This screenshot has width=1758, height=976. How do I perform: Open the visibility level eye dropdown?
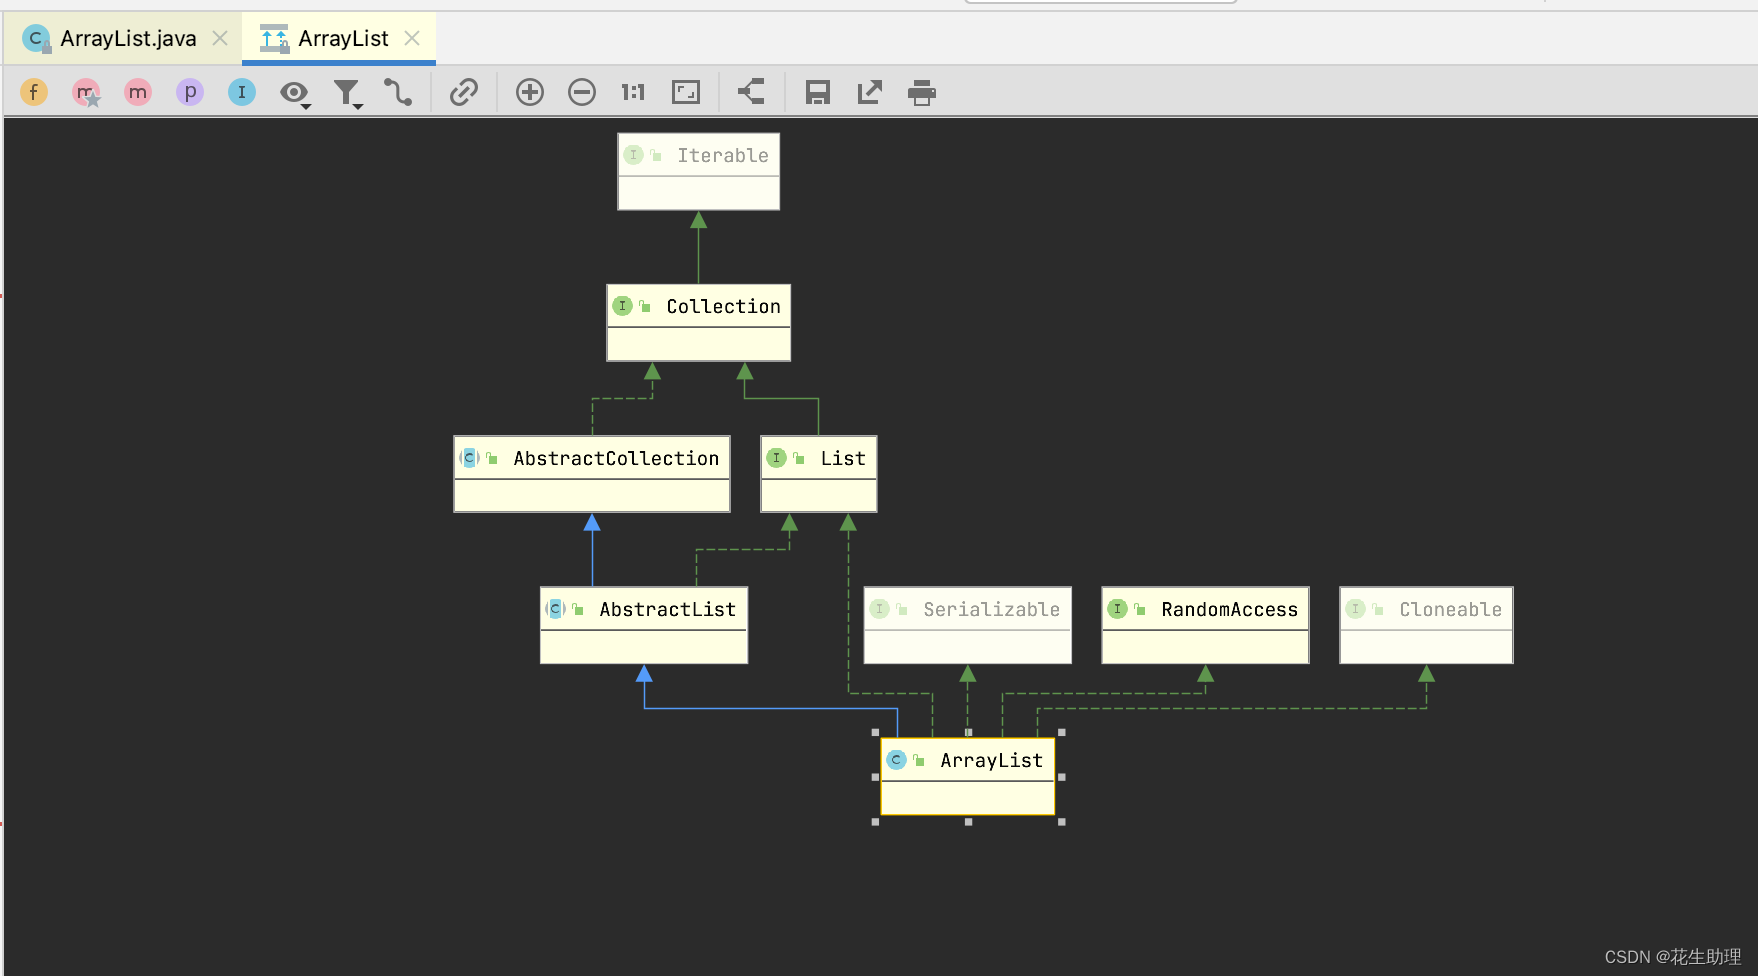coord(295,94)
